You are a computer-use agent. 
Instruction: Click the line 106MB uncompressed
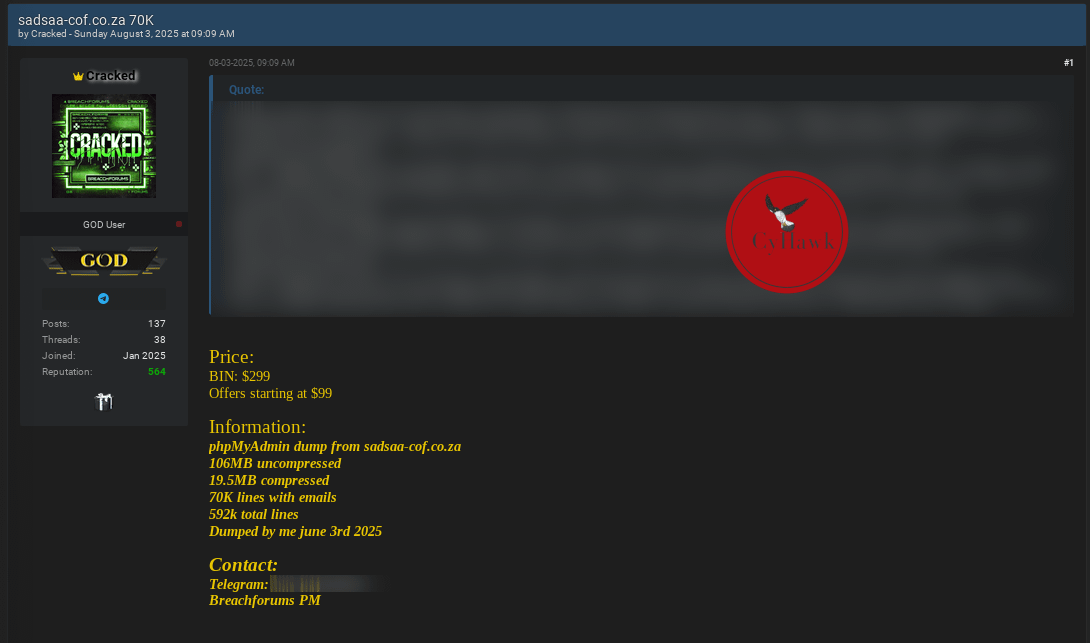(275, 464)
